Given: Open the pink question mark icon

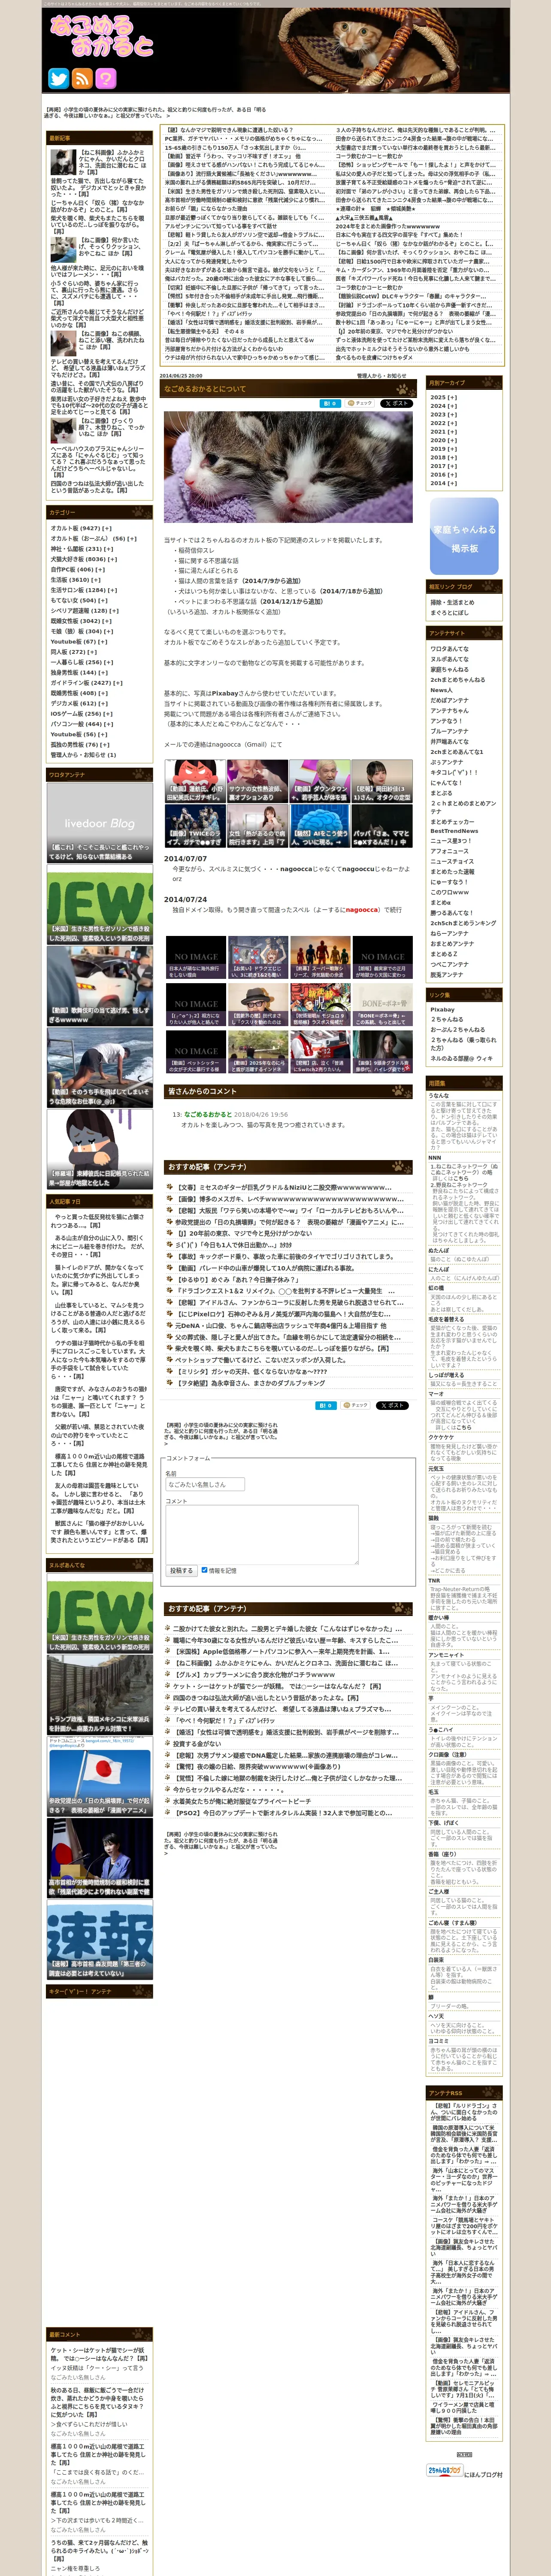Looking at the screenshot, I should 106,79.
